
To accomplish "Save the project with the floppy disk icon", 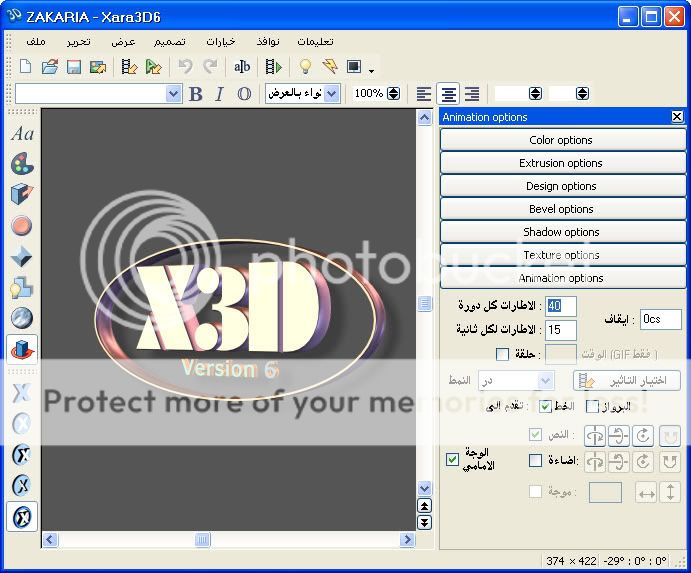I will (74, 67).
